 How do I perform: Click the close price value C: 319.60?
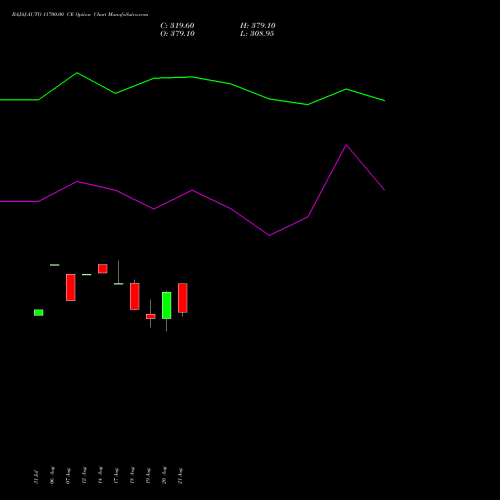tap(177, 26)
